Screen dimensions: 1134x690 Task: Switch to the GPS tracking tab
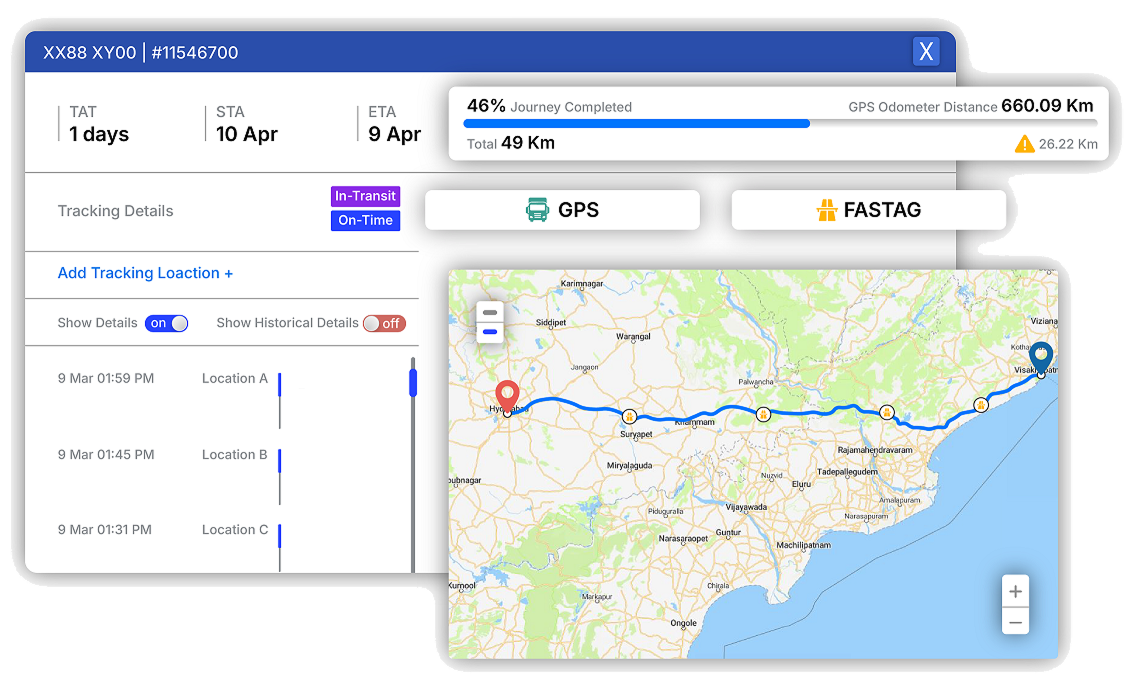562,210
